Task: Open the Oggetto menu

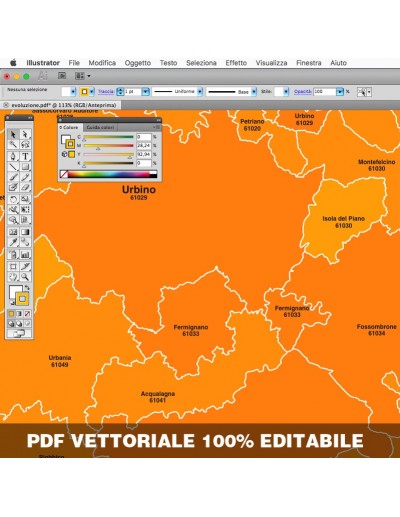Action: coord(138,63)
